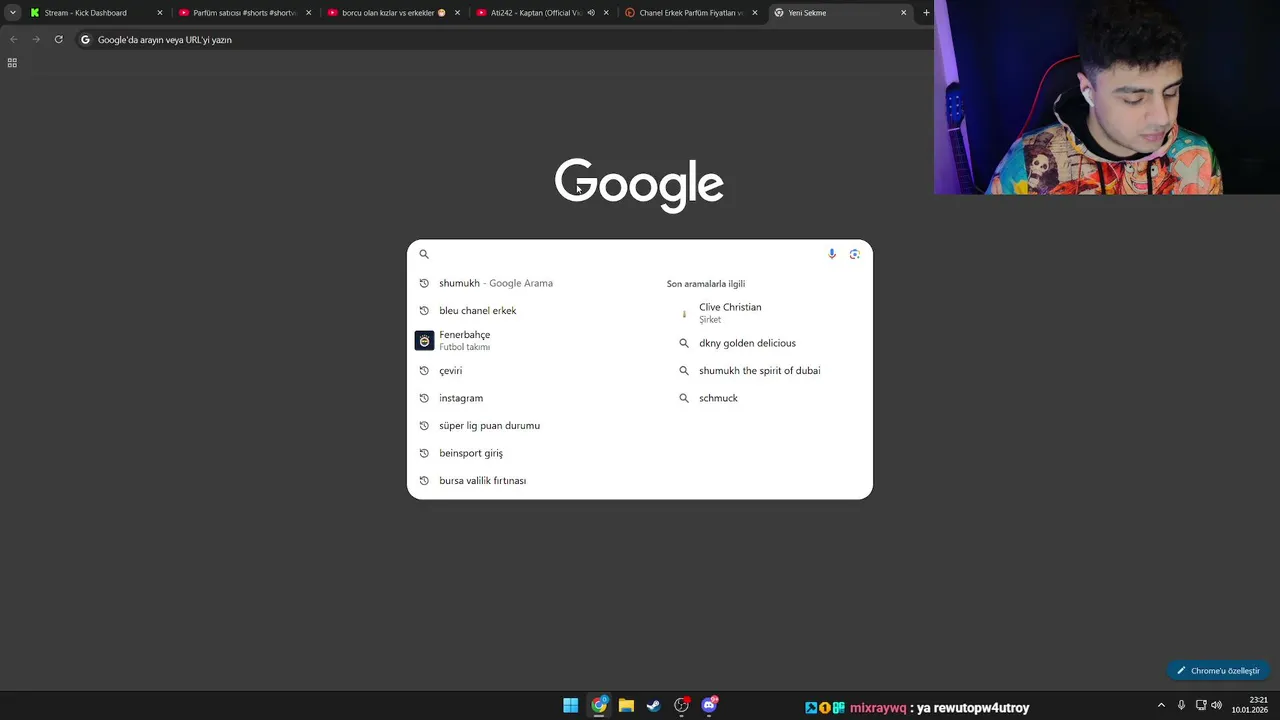Click search icon beside 'dkny golden delicious'

point(684,343)
